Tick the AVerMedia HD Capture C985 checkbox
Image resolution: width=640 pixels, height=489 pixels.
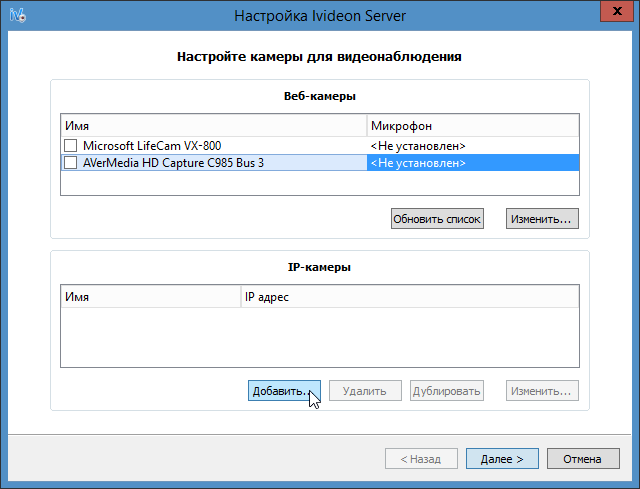(71, 162)
